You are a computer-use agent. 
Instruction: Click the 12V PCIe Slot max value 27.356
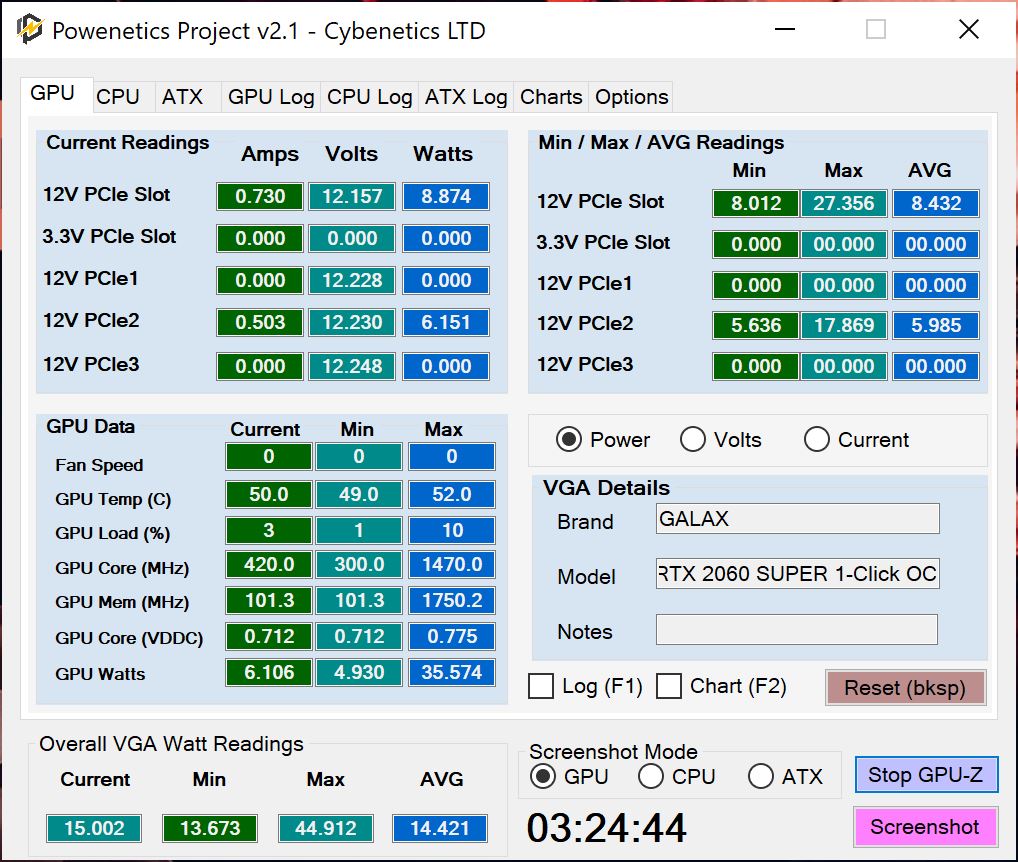844,203
